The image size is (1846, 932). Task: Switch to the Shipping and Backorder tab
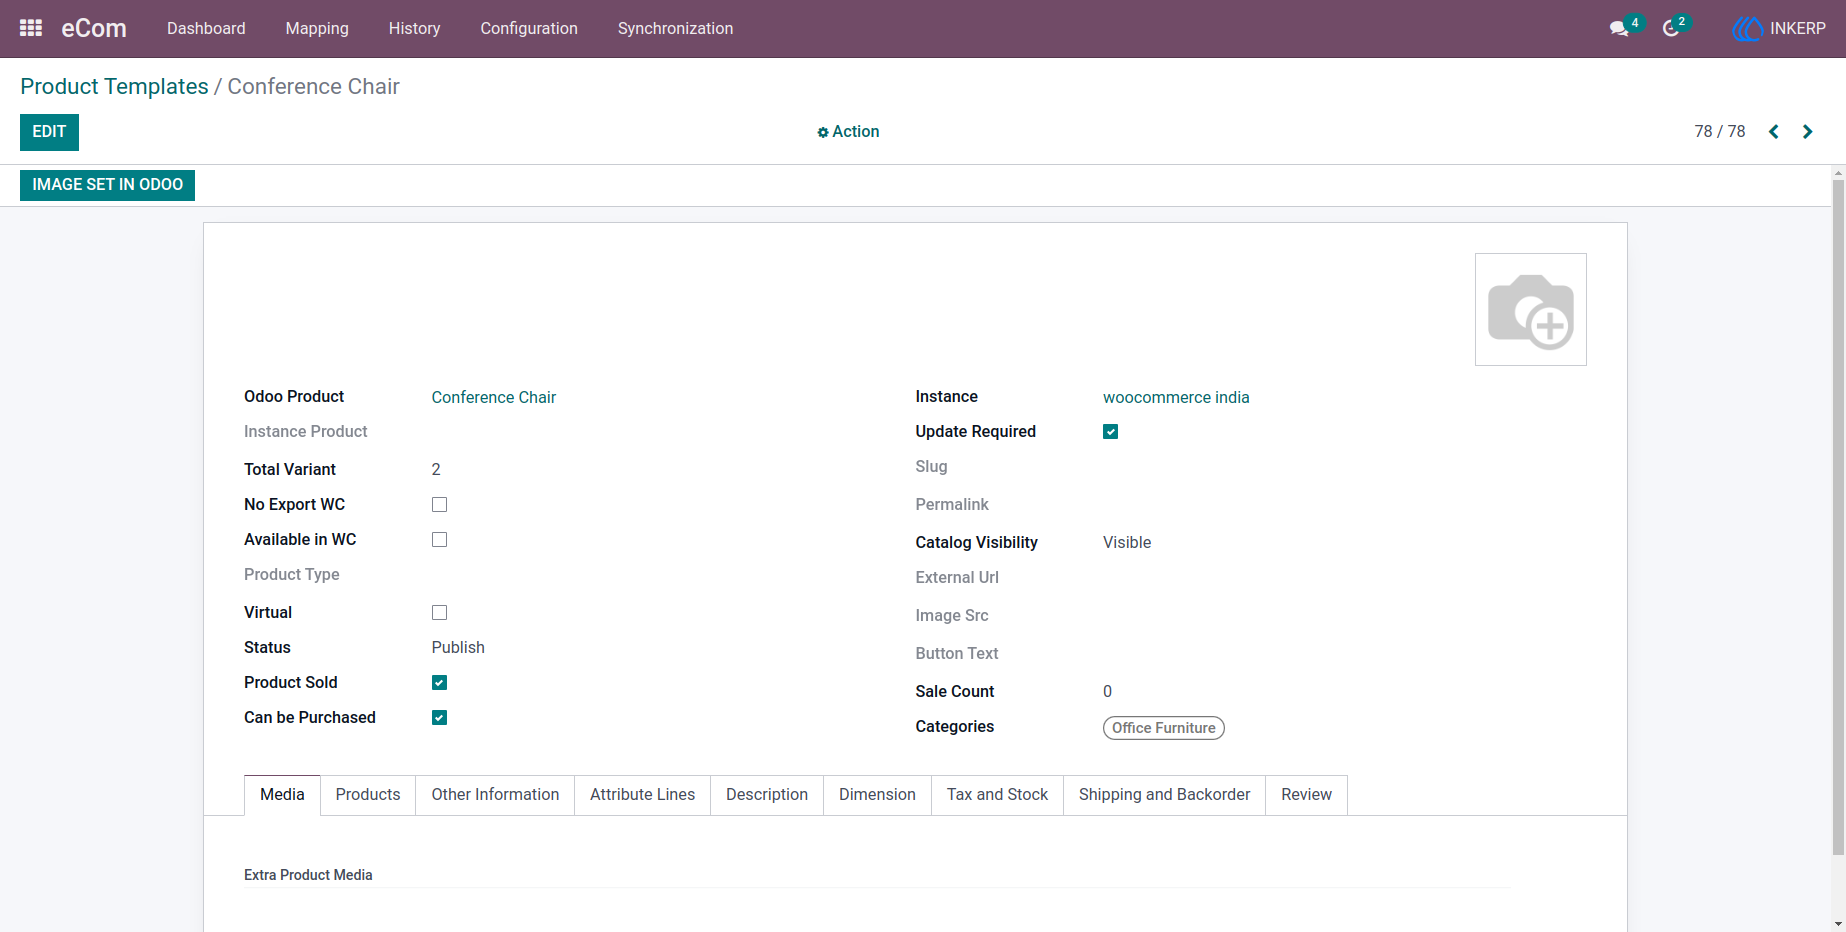pos(1164,795)
